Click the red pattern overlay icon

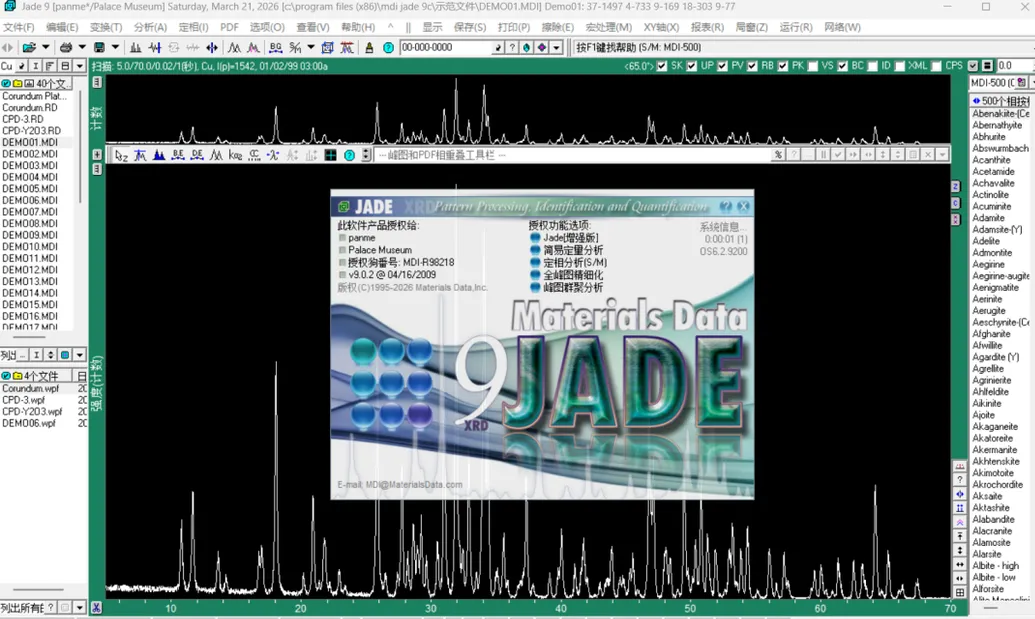(347, 48)
